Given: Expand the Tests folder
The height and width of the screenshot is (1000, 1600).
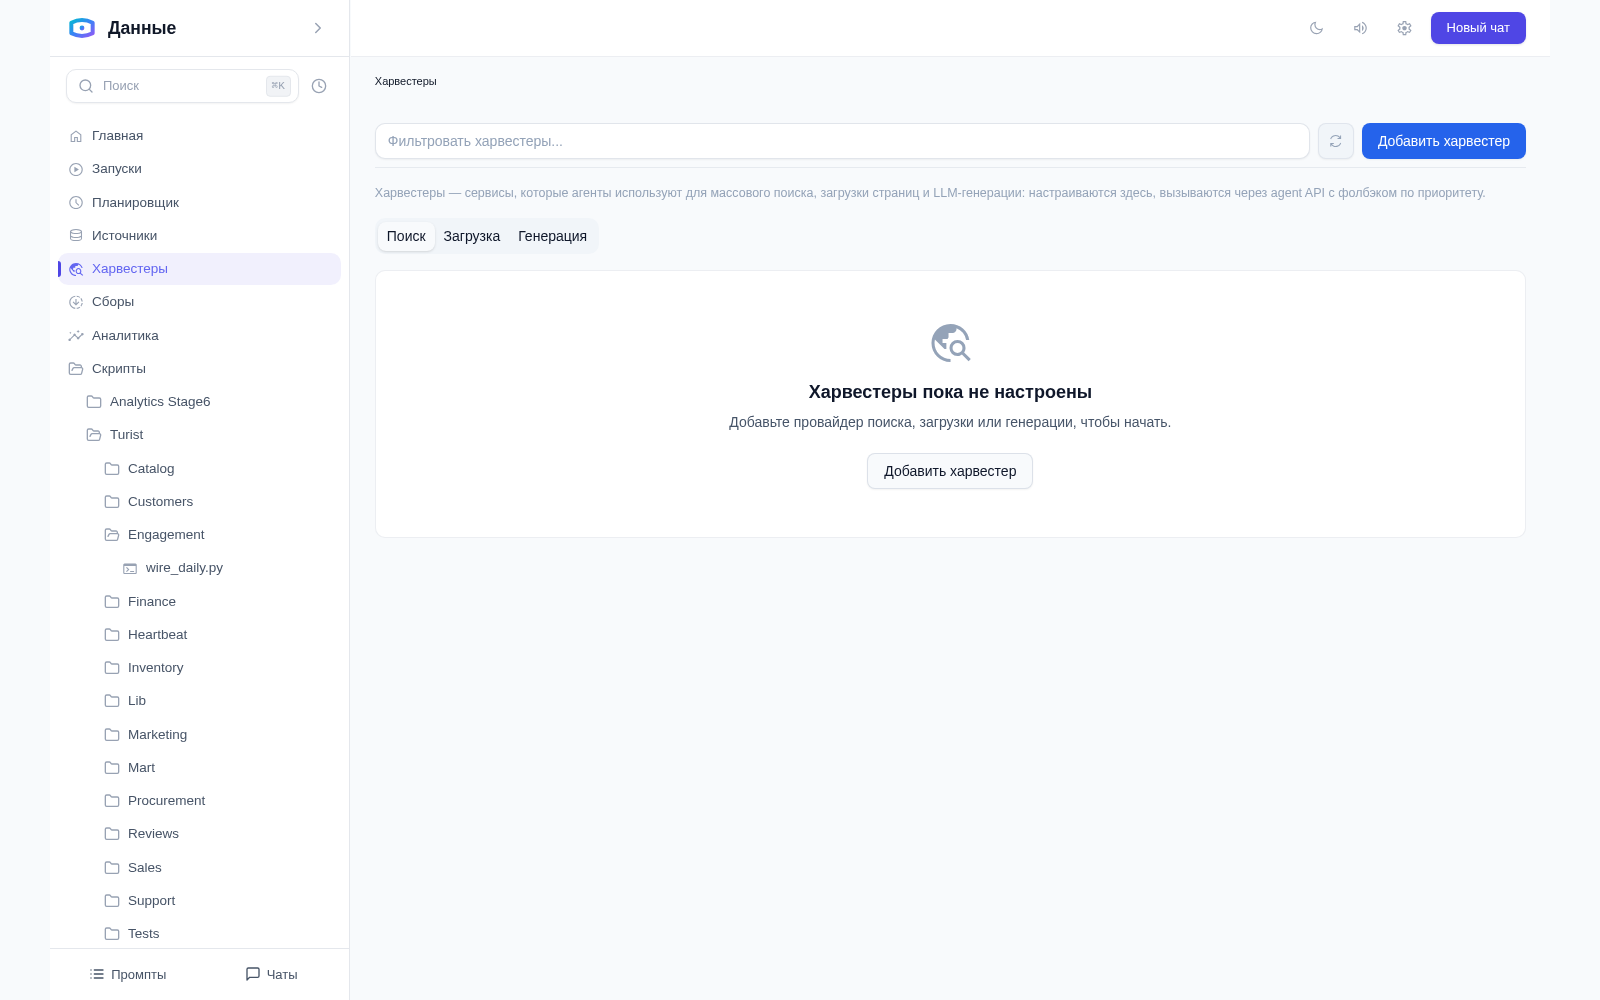Looking at the screenshot, I should point(218,934).
